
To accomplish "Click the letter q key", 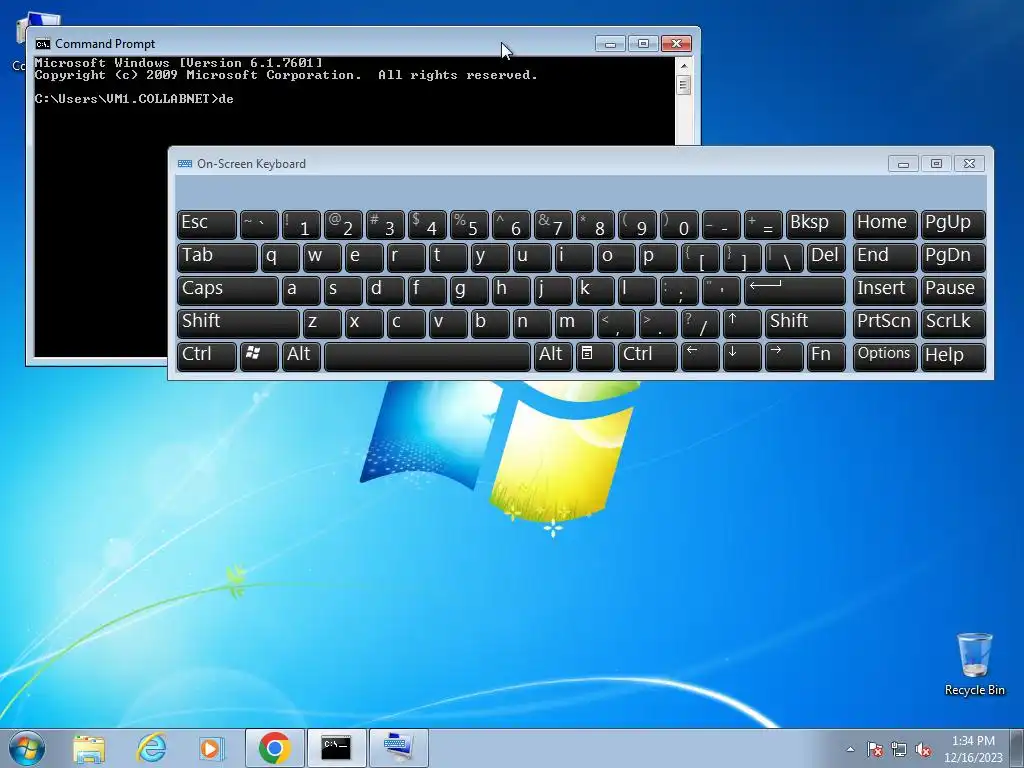I will (x=280, y=257).
